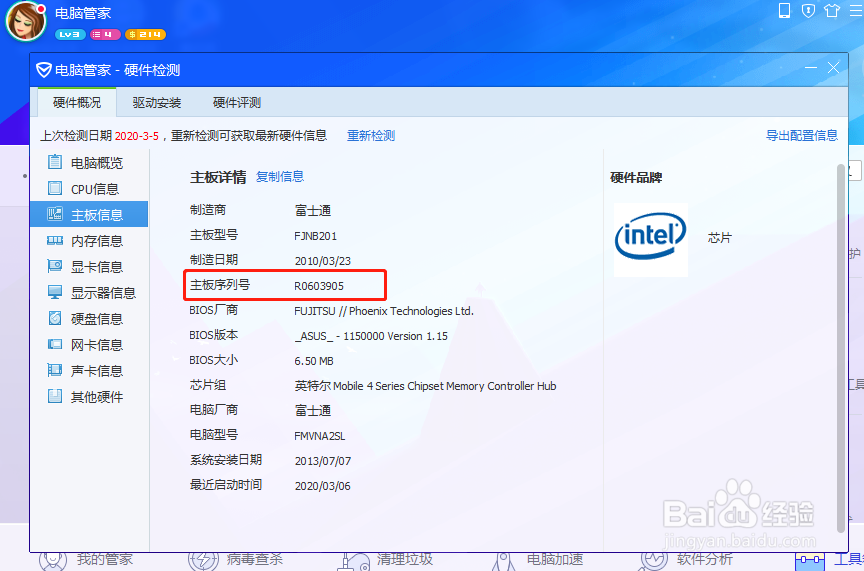Click the CPU信息 chip icon
This screenshot has width=864, height=571.
[x=55, y=188]
